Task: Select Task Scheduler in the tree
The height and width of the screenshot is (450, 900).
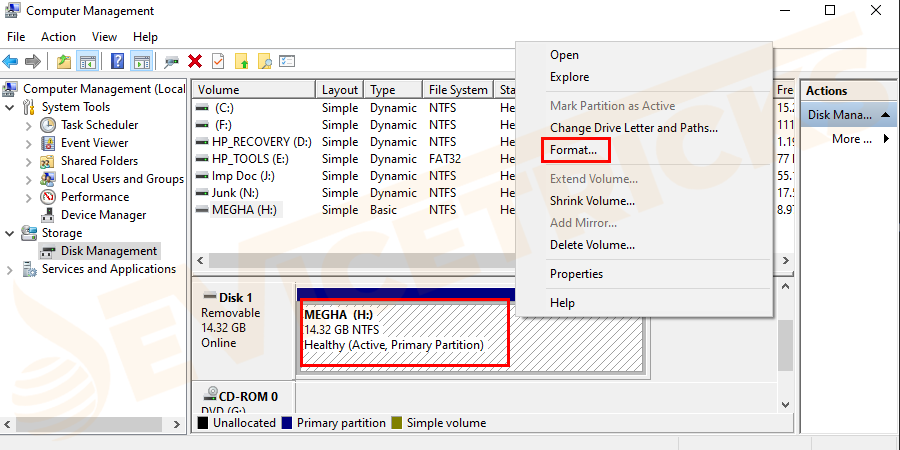Action: [x=99, y=125]
